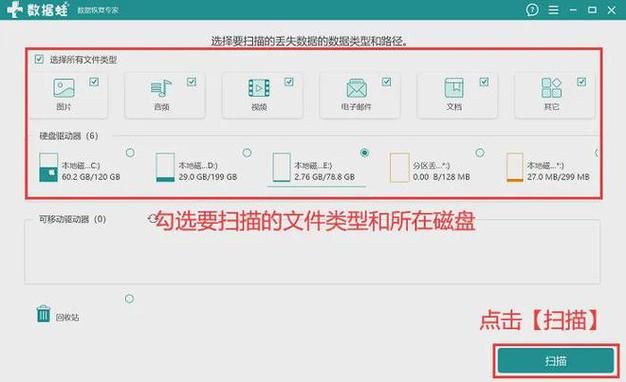Image resolution: width=626 pixels, height=382 pixels.
Task: Select the radio button for 128 MB partition
Action: [x=480, y=152]
